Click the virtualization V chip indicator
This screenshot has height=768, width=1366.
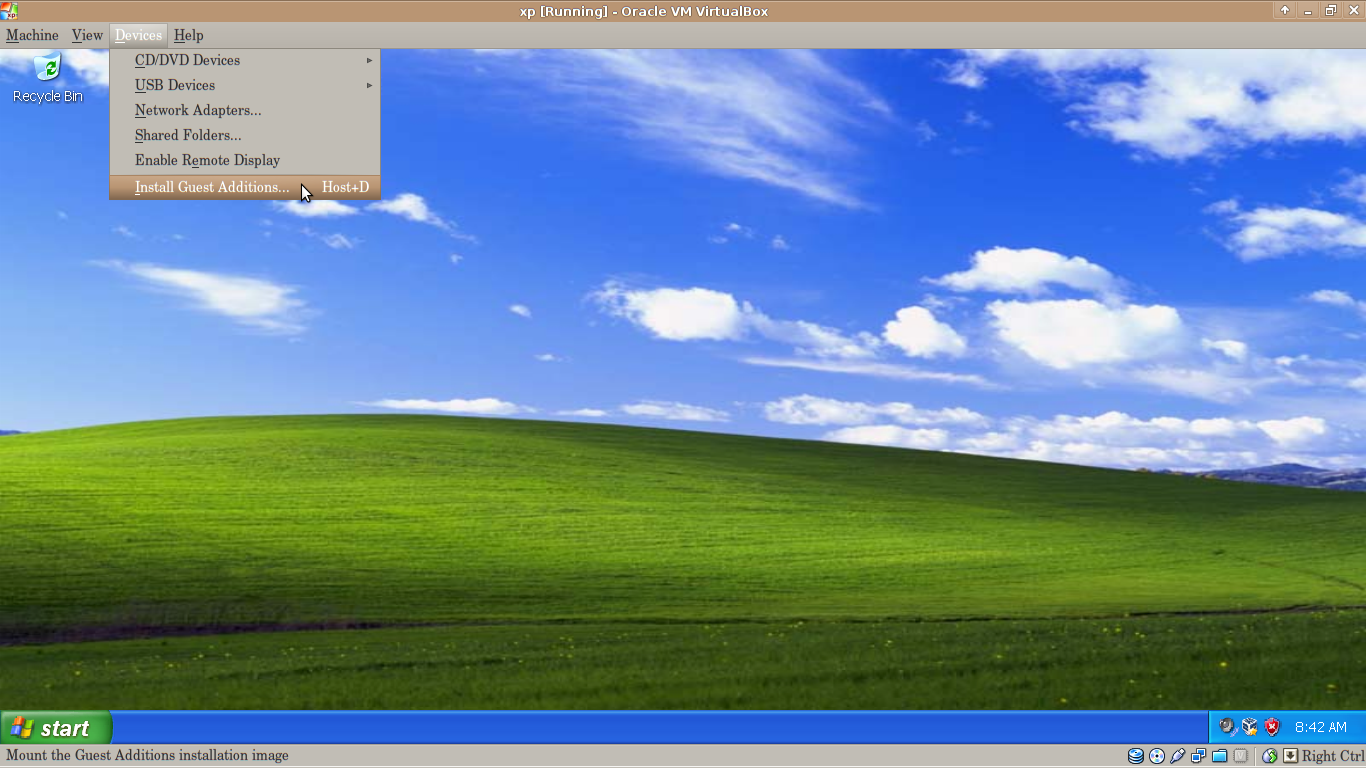pos(1241,756)
